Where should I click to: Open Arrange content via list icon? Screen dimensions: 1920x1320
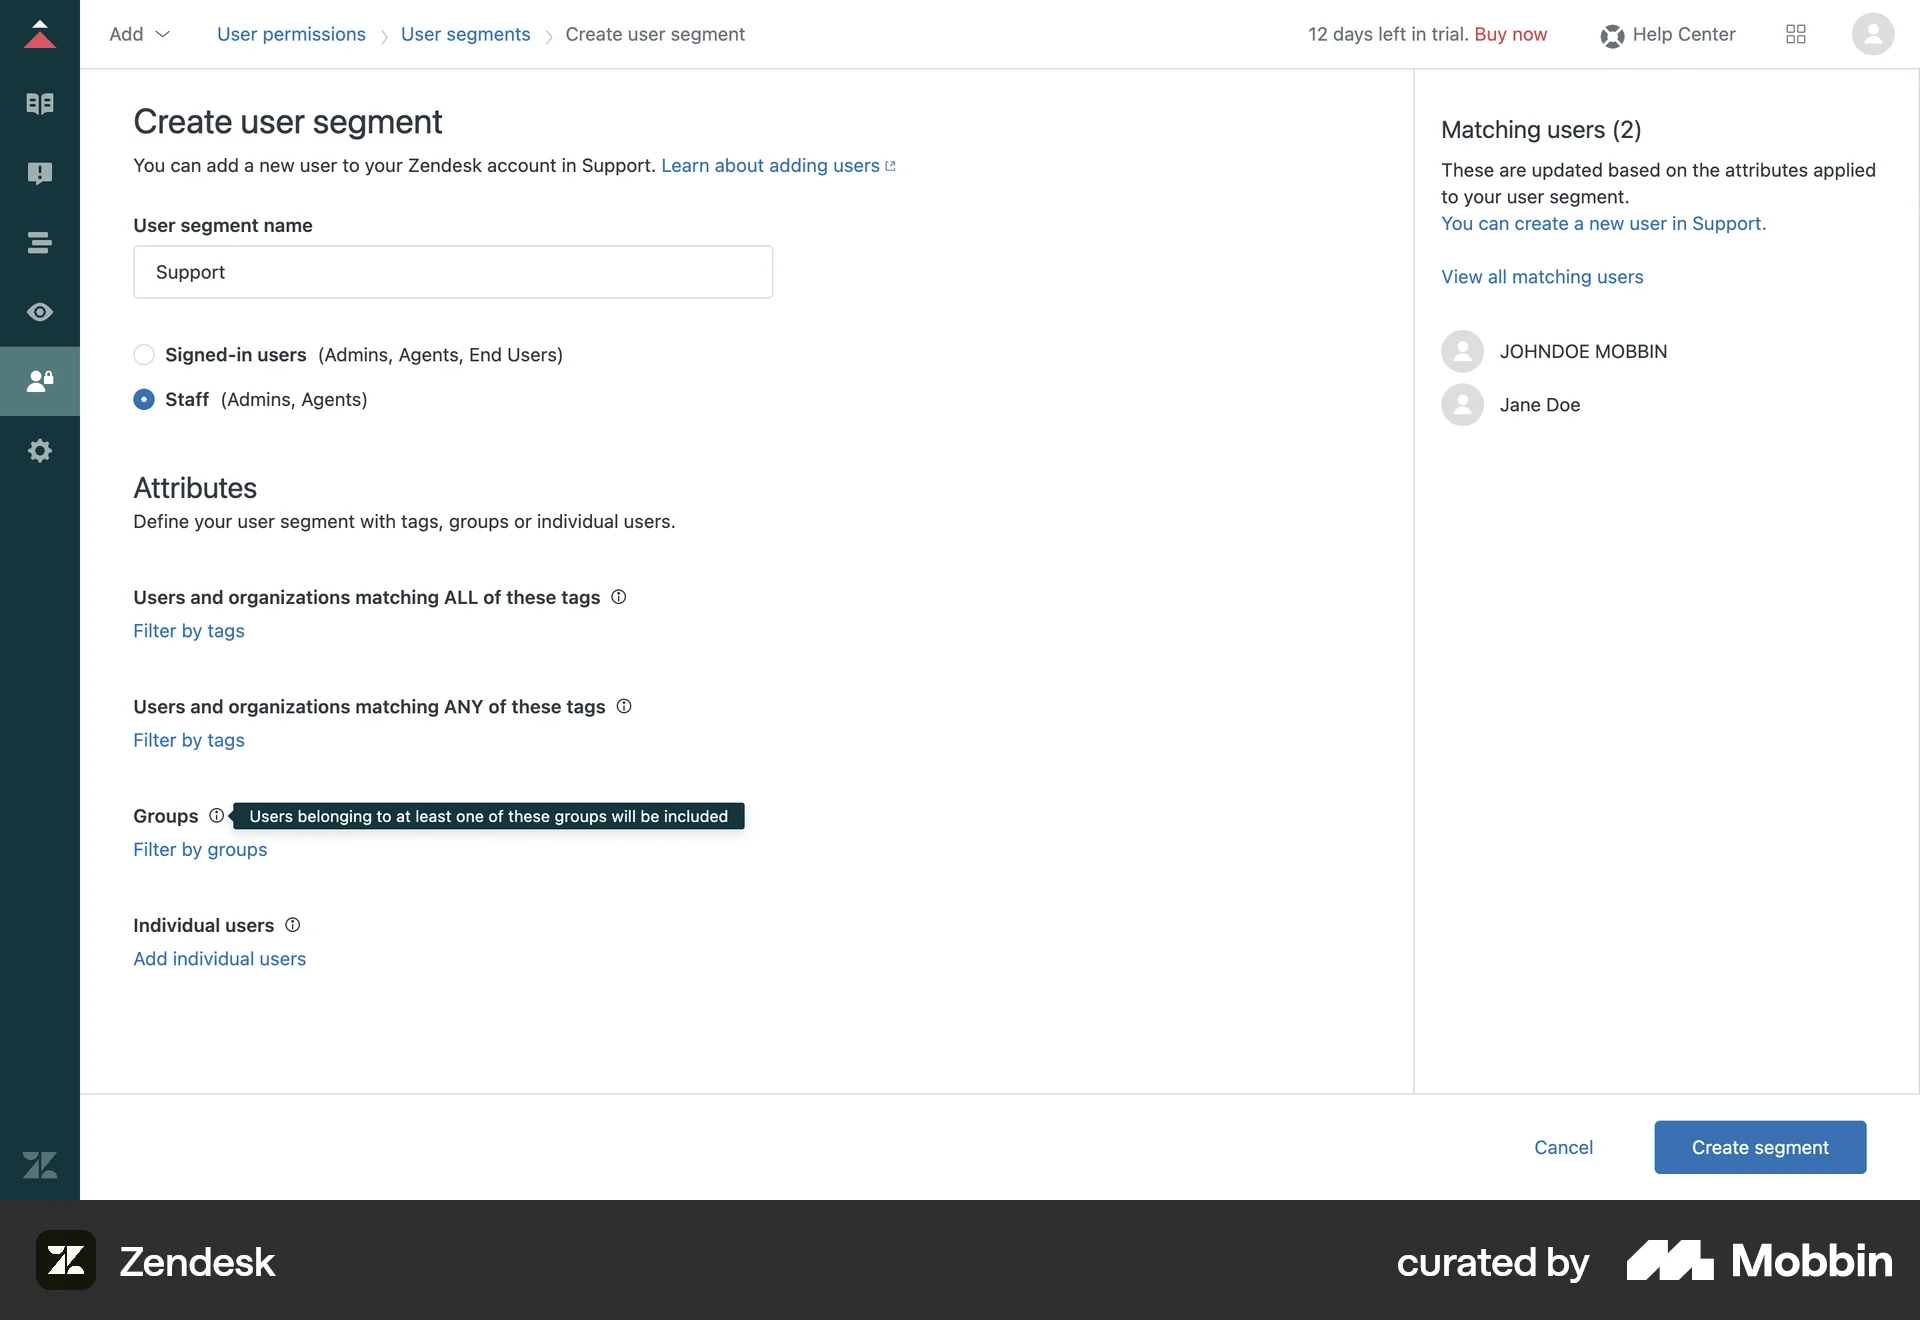[40, 242]
